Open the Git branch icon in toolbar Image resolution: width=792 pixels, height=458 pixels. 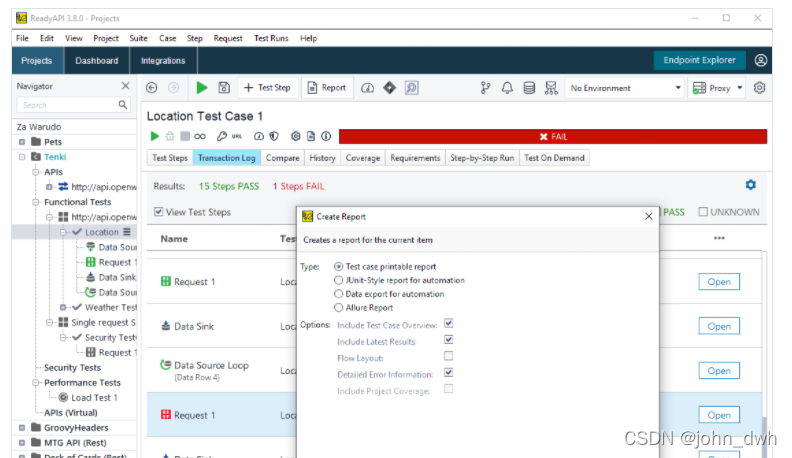click(485, 88)
